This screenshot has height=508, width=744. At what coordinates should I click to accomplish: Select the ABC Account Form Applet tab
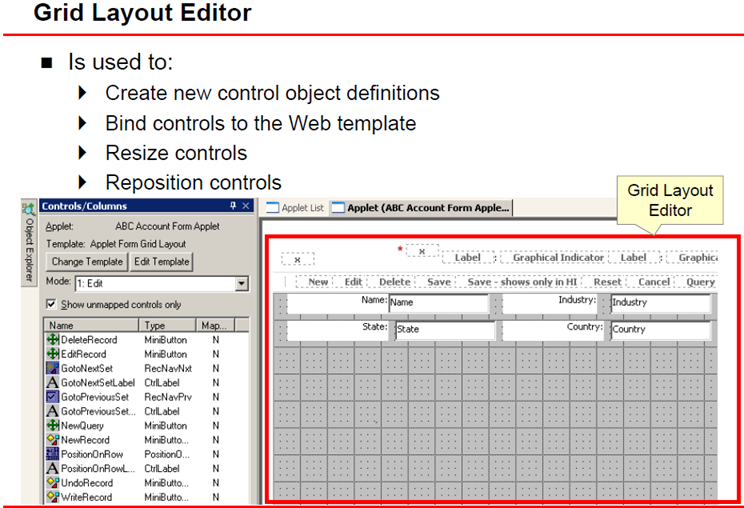(421, 208)
